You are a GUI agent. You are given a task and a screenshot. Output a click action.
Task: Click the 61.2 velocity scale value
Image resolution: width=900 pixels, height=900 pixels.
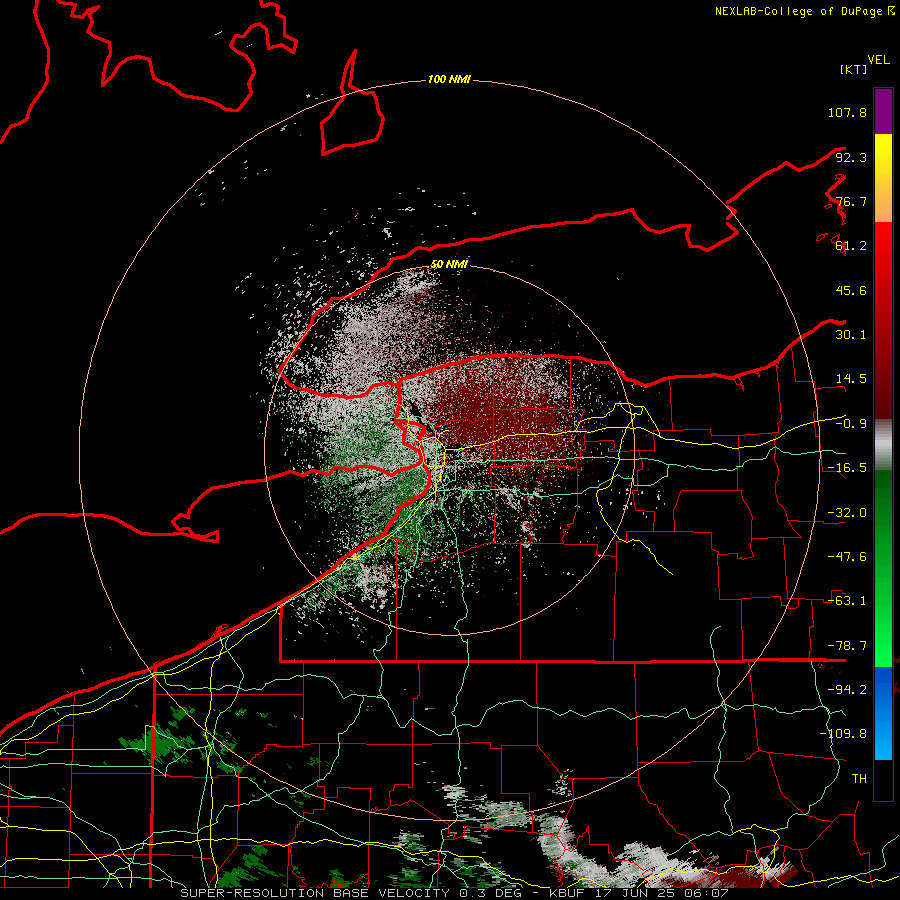point(851,246)
